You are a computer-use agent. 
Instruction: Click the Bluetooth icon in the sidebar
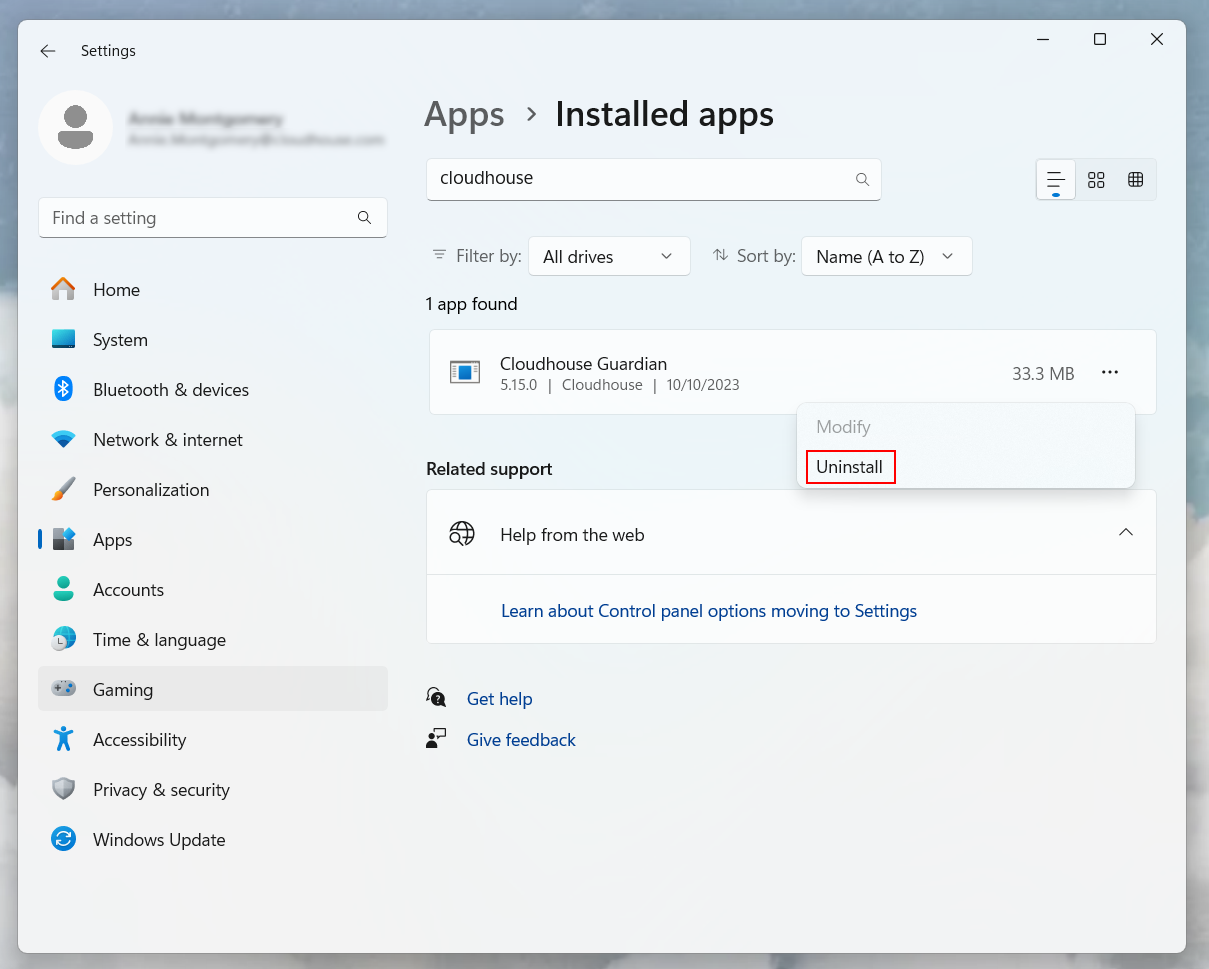[x=64, y=390]
